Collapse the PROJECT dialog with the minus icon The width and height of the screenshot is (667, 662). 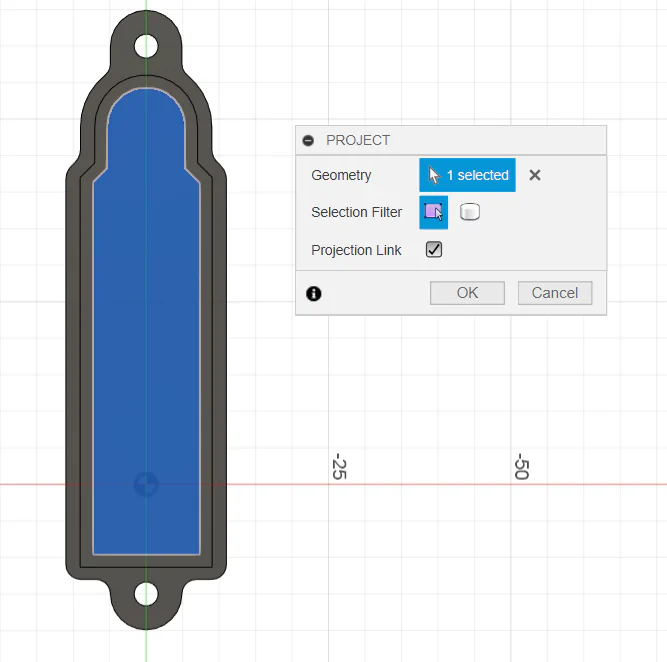(308, 140)
